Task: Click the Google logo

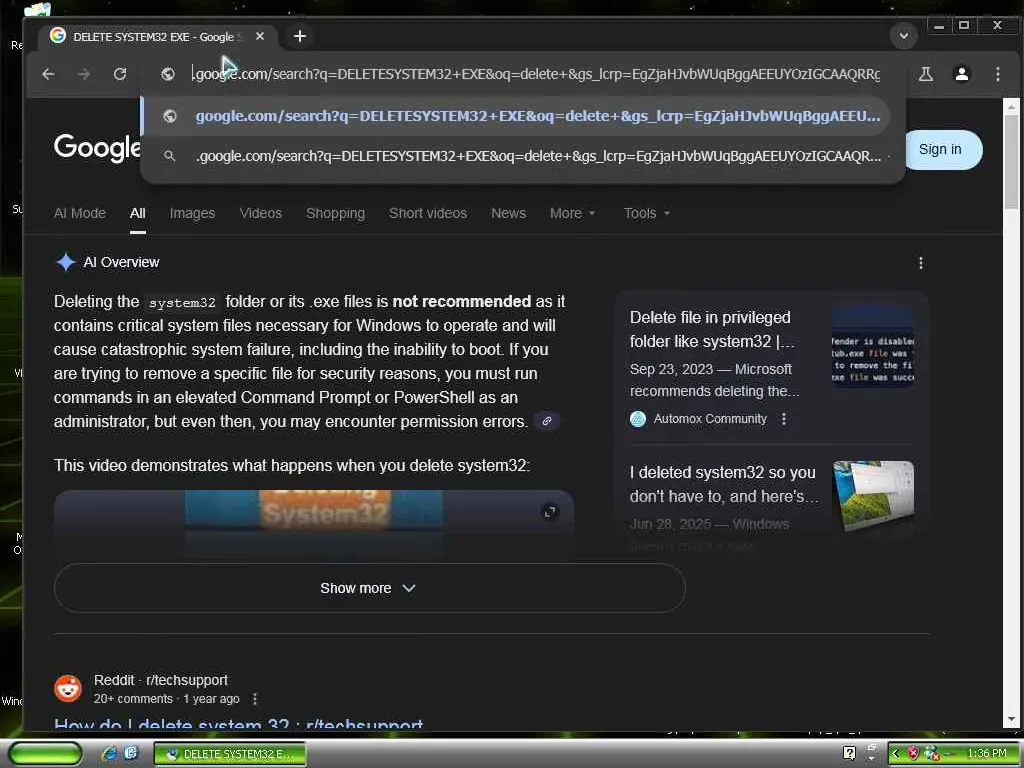Action: pyautogui.click(x=97, y=148)
